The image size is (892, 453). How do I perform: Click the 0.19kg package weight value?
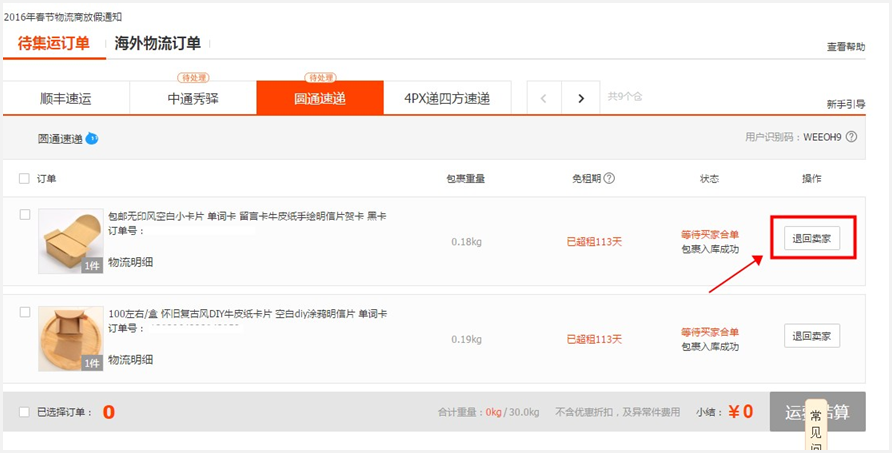tap(466, 339)
